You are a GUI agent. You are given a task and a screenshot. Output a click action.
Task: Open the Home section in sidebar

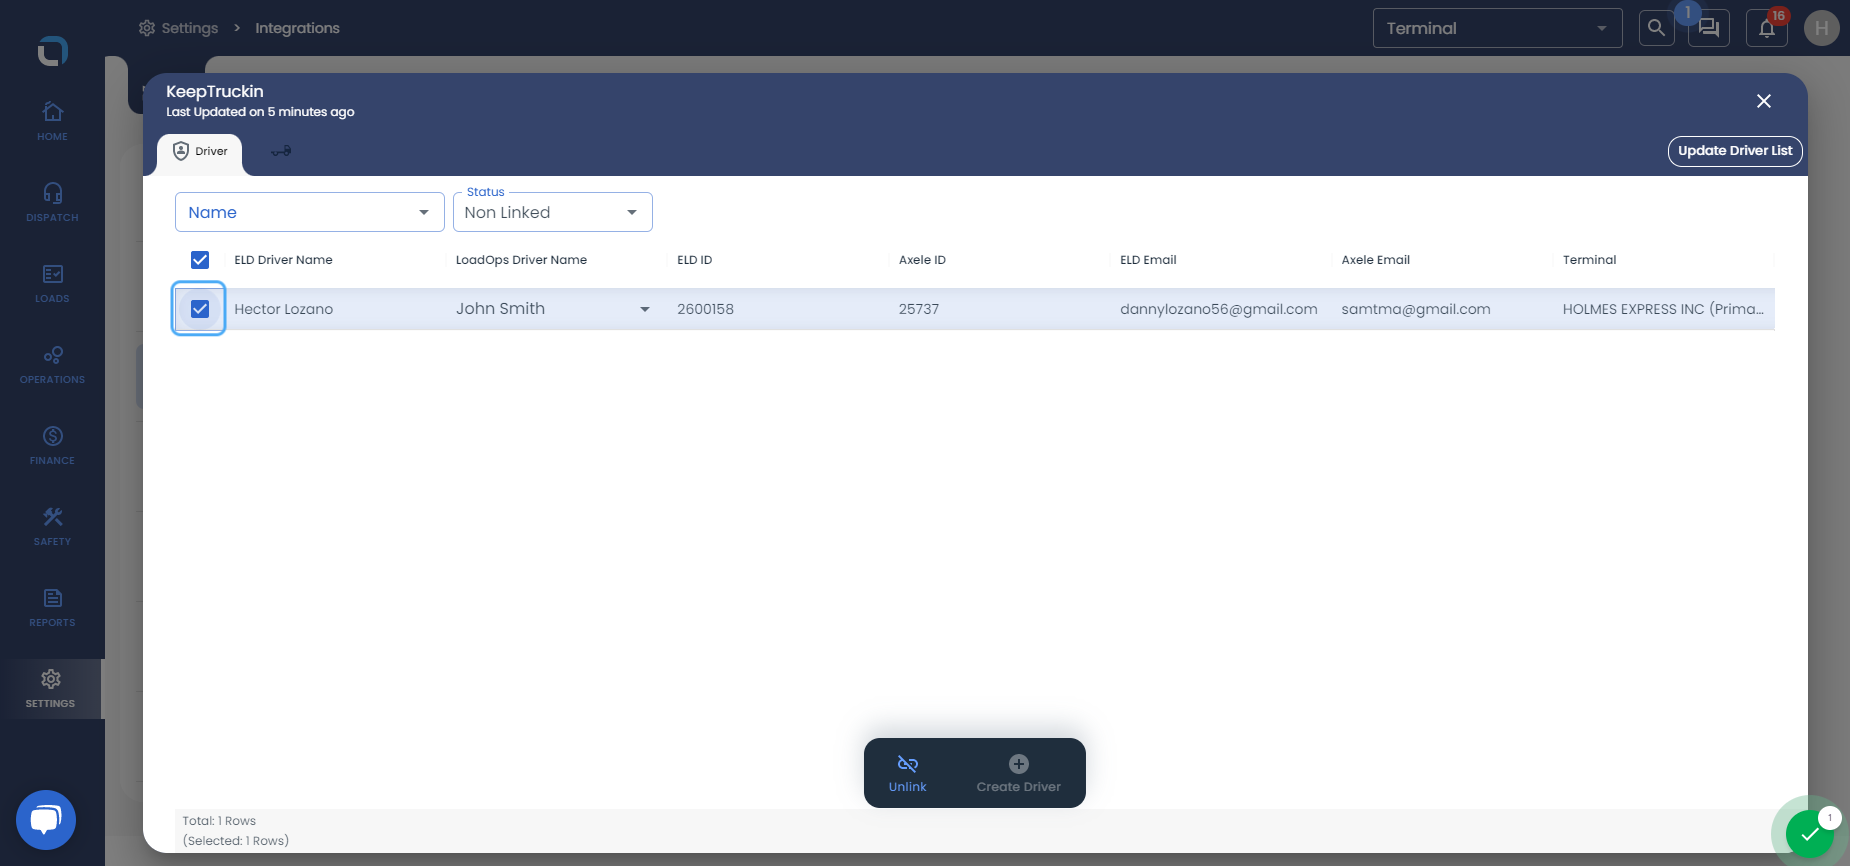(52, 121)
